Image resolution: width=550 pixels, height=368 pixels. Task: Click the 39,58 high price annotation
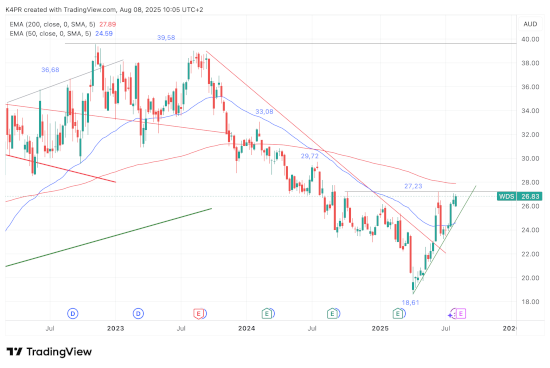click(x=166, y=38)
